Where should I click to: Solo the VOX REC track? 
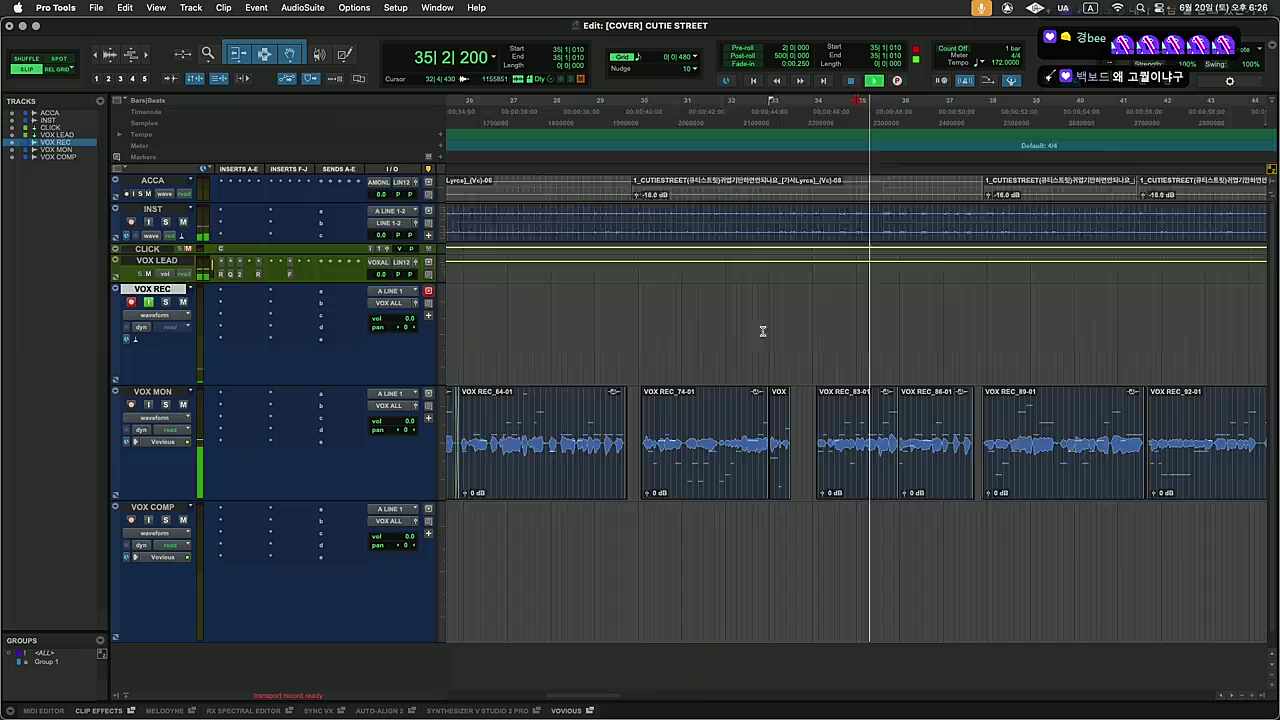pyautogui.click(x=165, y=302)
